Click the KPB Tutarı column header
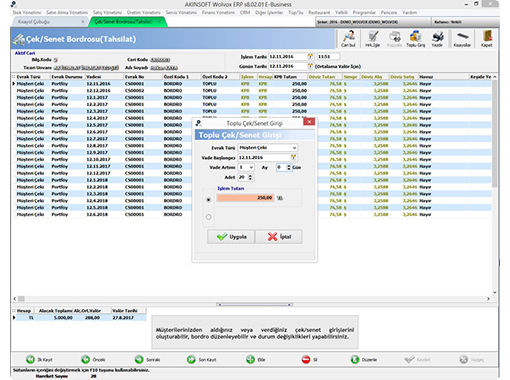Screen dimensions: 510x380 click(x=290, y=77)
